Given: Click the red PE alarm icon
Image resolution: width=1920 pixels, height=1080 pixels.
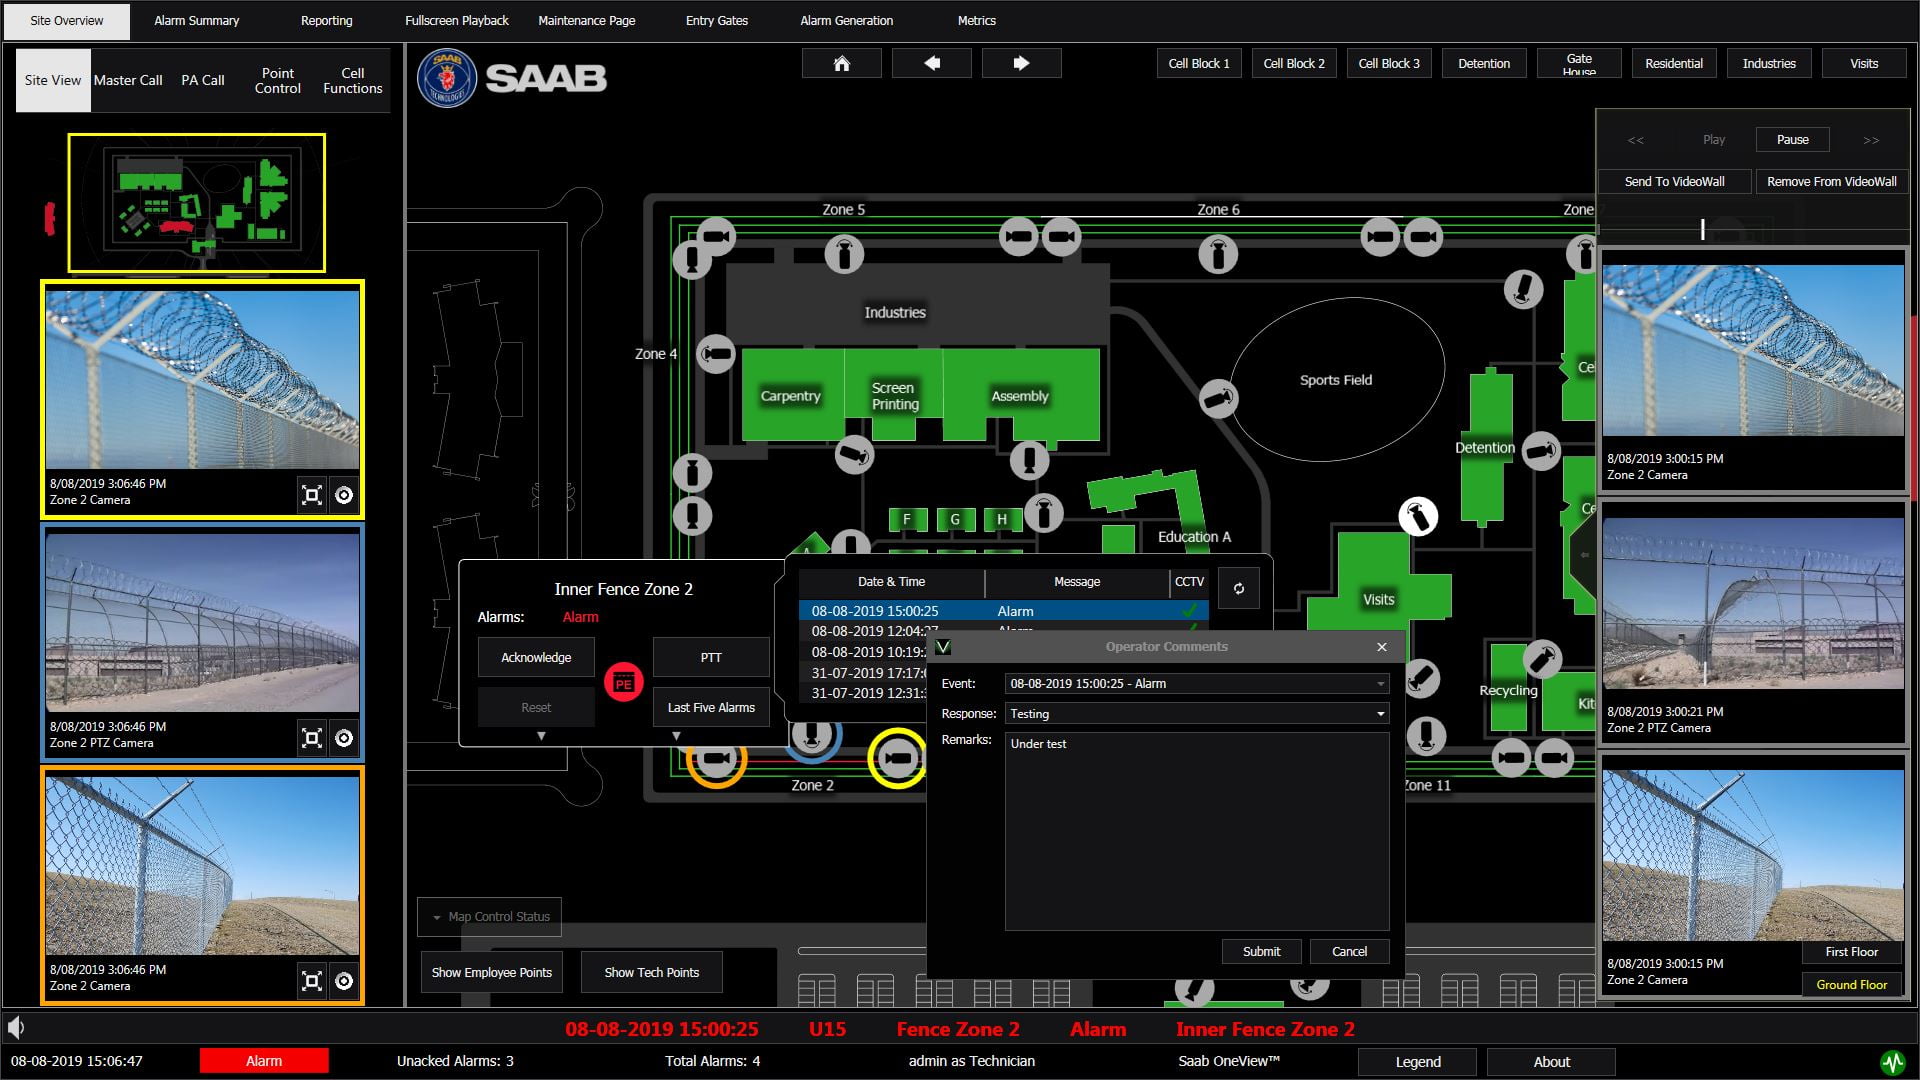Looking at the screenshot, I should point(623,683).
